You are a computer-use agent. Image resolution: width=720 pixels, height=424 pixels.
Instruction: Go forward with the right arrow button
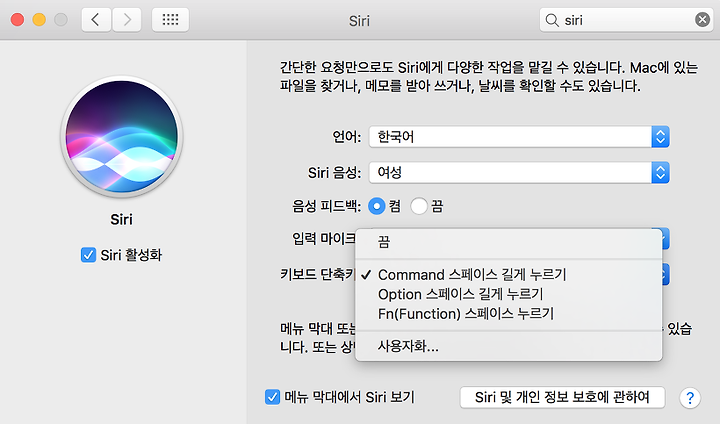(127, 20)
